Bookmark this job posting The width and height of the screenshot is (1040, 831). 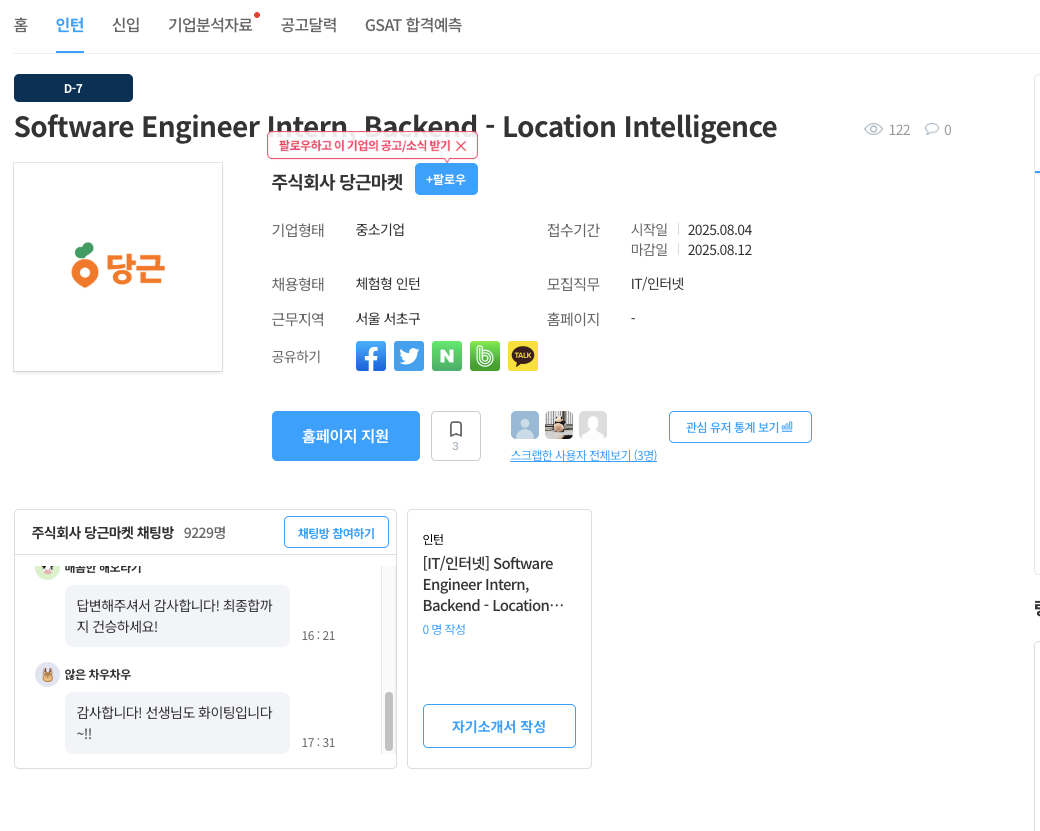[x=456, y=436]
